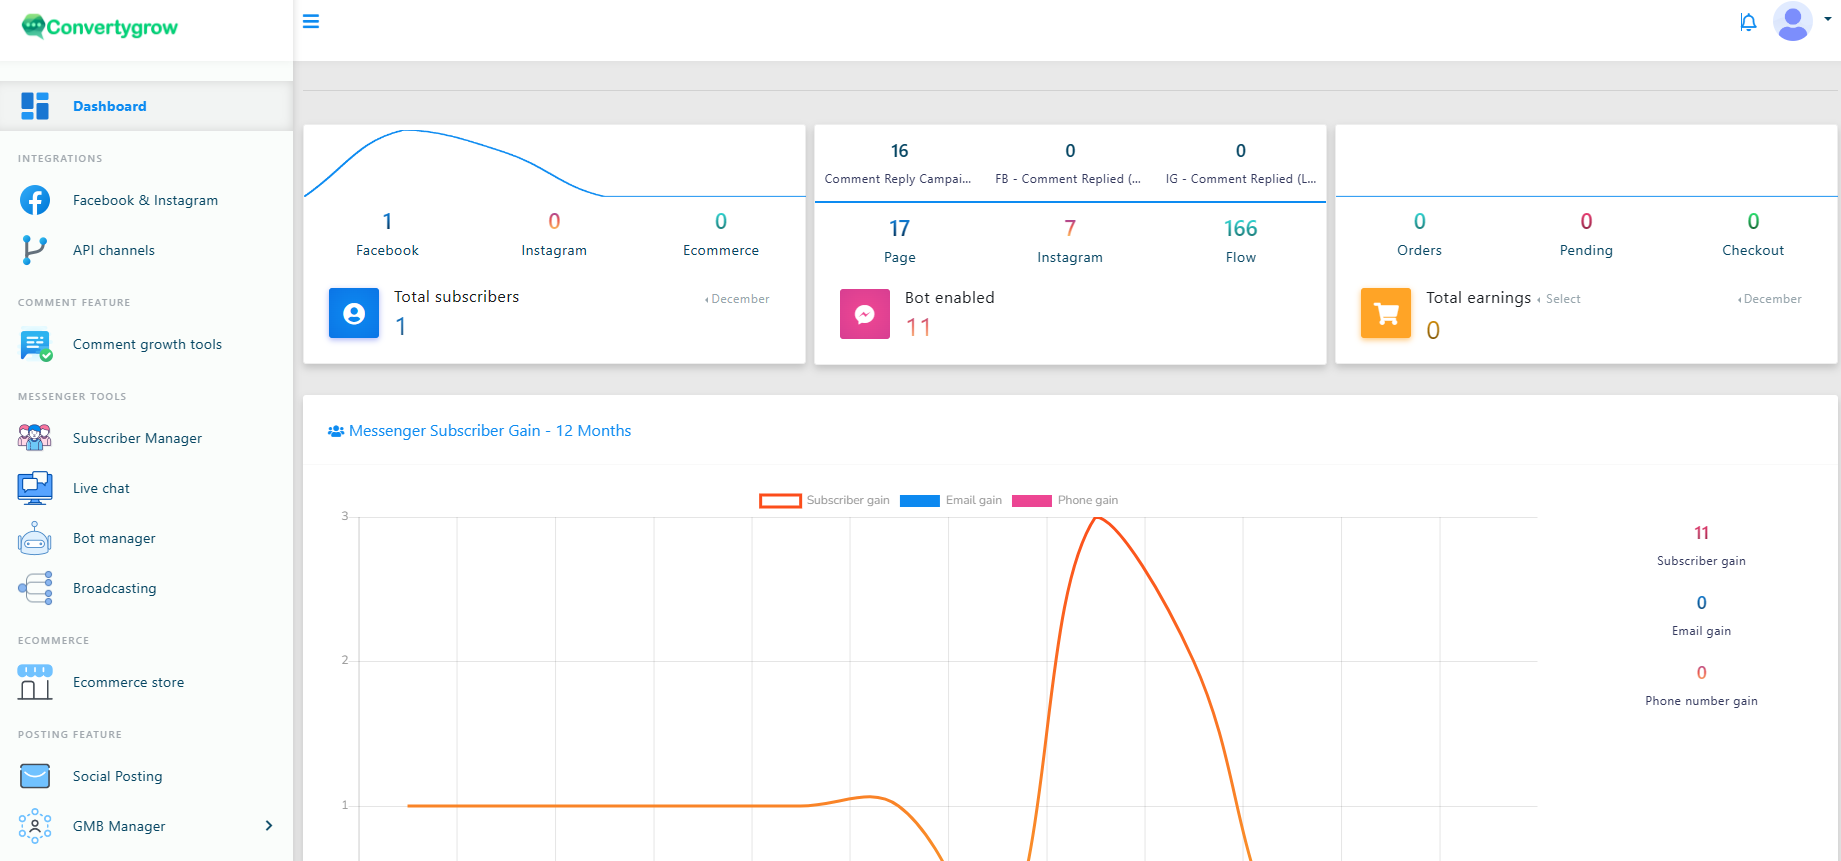
Task: Click the Ecommerce store shop icon
Action: [35, 682]
